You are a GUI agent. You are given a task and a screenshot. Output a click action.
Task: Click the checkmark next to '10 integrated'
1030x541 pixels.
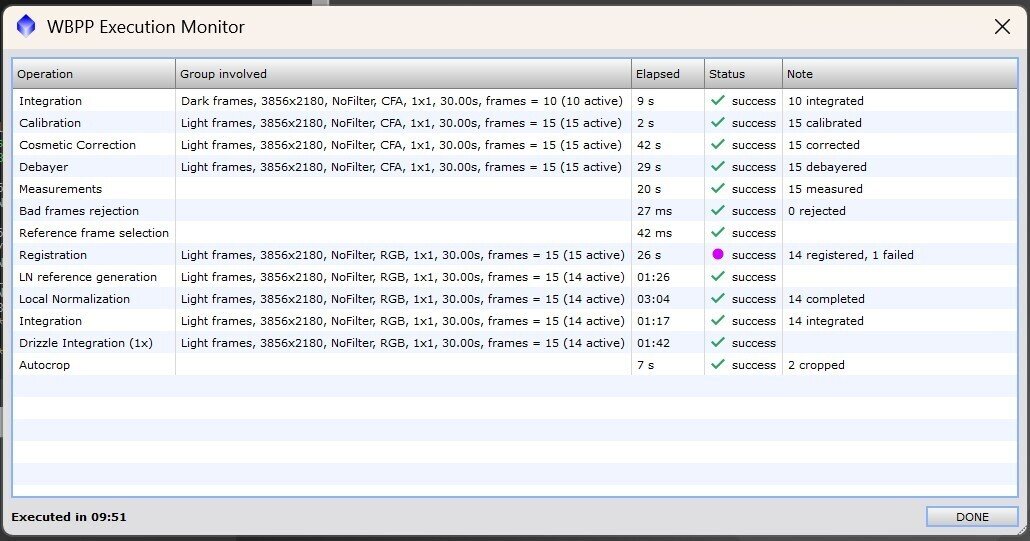pos(718,100)
